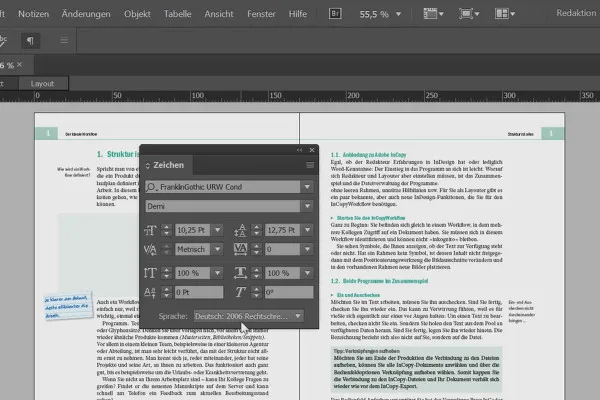Click the Metrisch kerning field
Screen dimensions: 600x400
click(192, 250)
